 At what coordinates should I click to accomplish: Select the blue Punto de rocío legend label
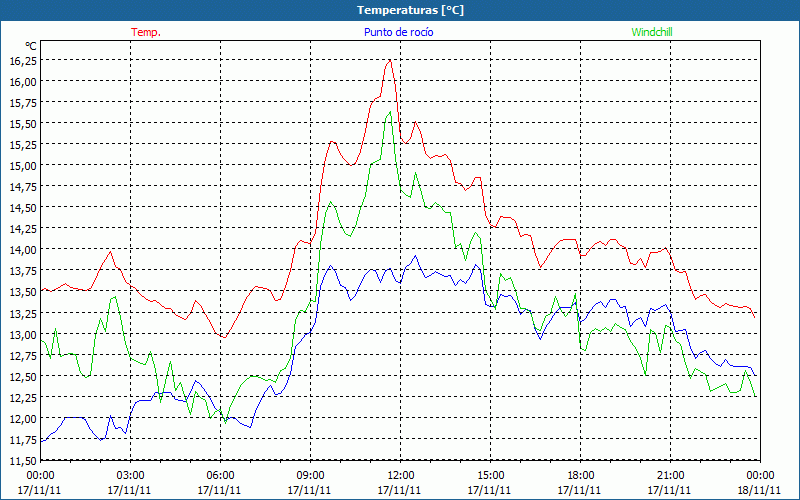click(398, 32)
